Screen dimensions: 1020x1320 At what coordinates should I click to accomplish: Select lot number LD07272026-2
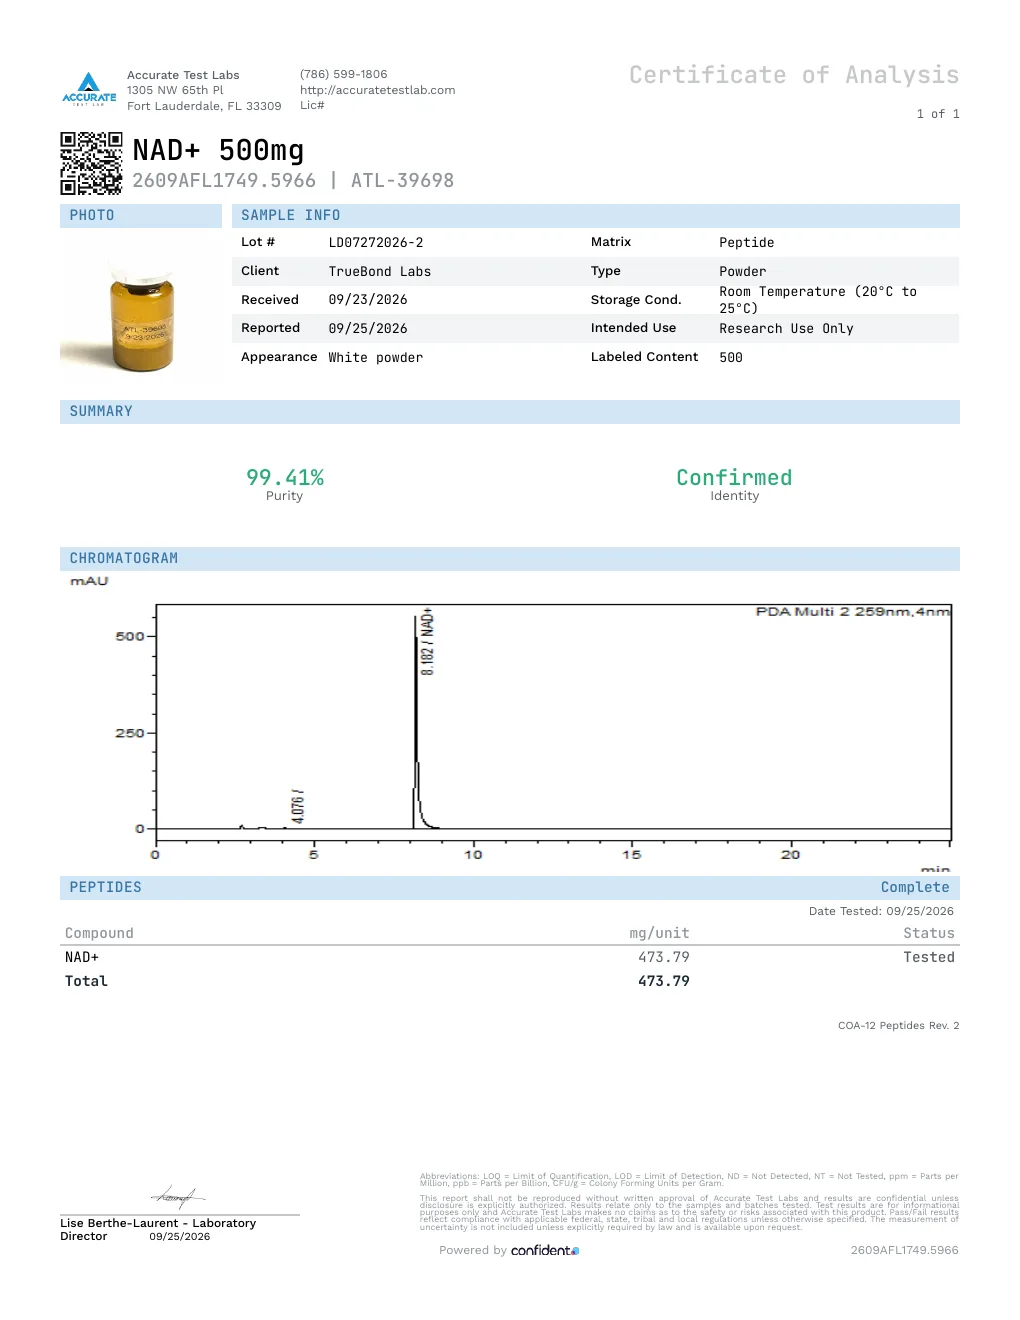point(376,243)
